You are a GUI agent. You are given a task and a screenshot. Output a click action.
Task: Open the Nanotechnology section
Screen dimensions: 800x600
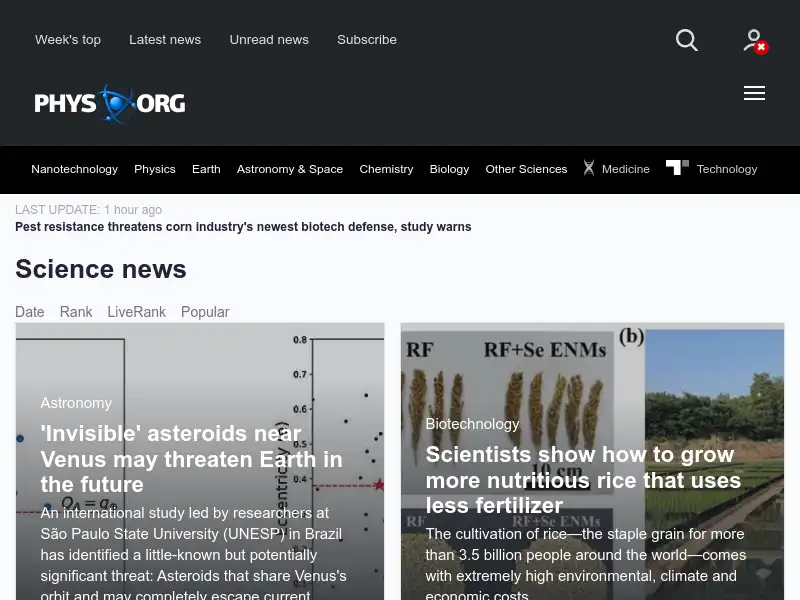click(74, 169)
